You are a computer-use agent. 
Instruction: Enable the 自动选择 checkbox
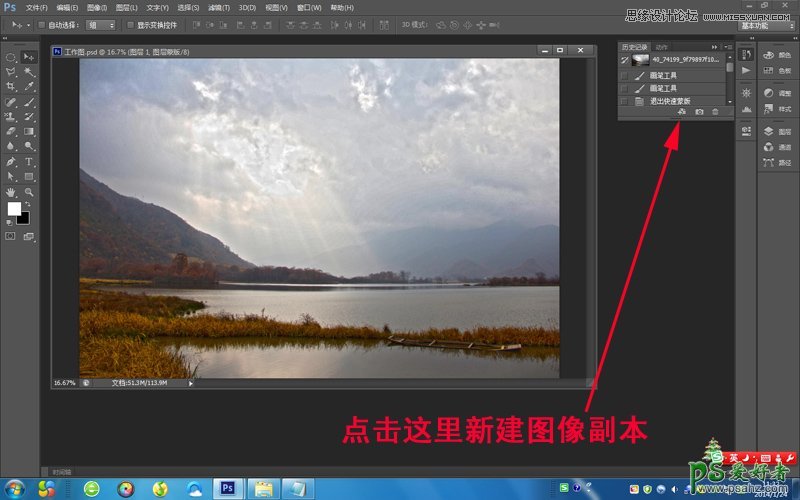[x=40, y=24]
